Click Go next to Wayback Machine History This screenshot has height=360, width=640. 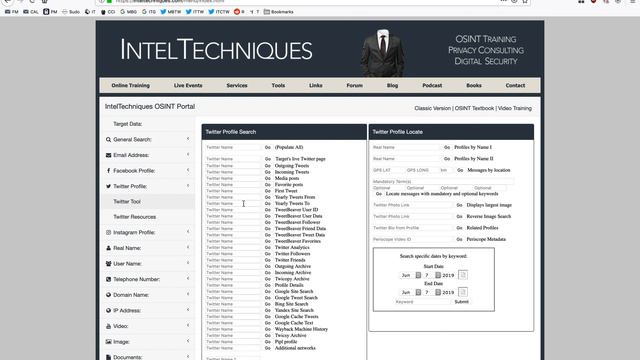coord(268,329)
